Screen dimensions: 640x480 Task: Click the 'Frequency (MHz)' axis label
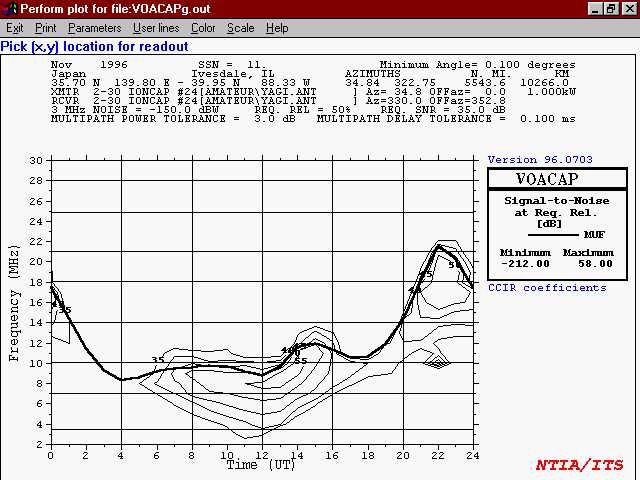(x=14, y=303)
